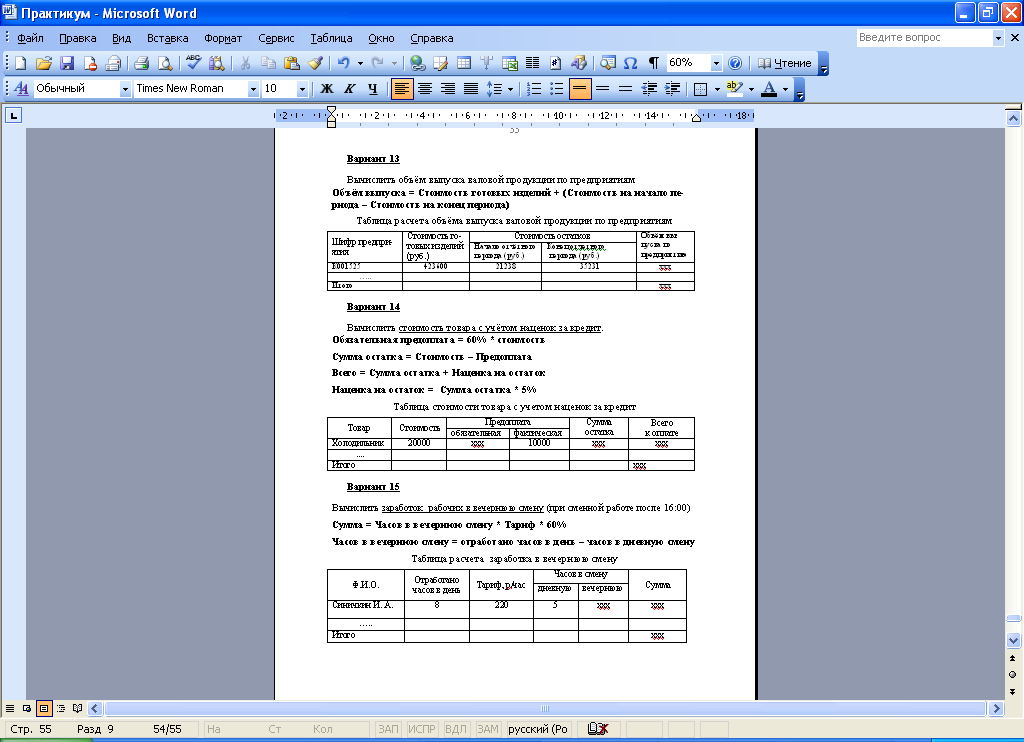Open the Файл menu
Viewport: 1024px width, 742px height.
pos(30,38)
